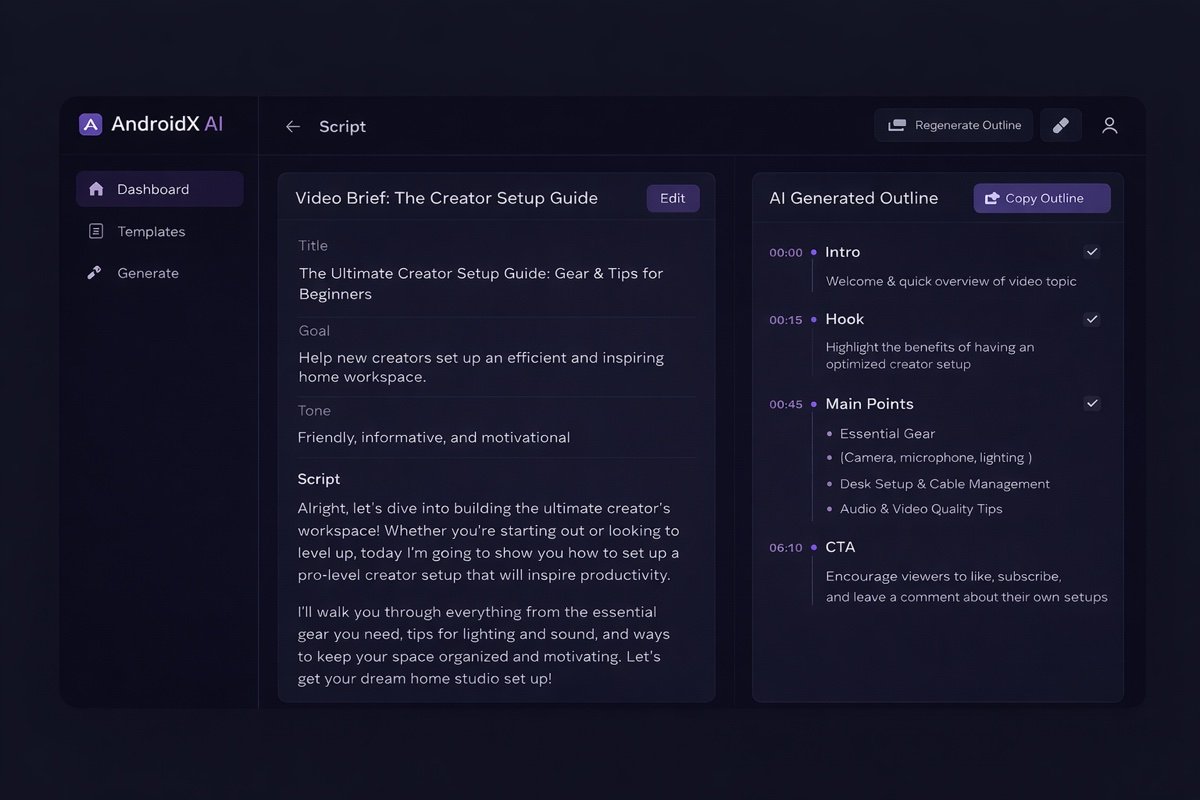The image size is (1200, 800).
Task: Open the user profile icon
Action: coord(1109,125)
